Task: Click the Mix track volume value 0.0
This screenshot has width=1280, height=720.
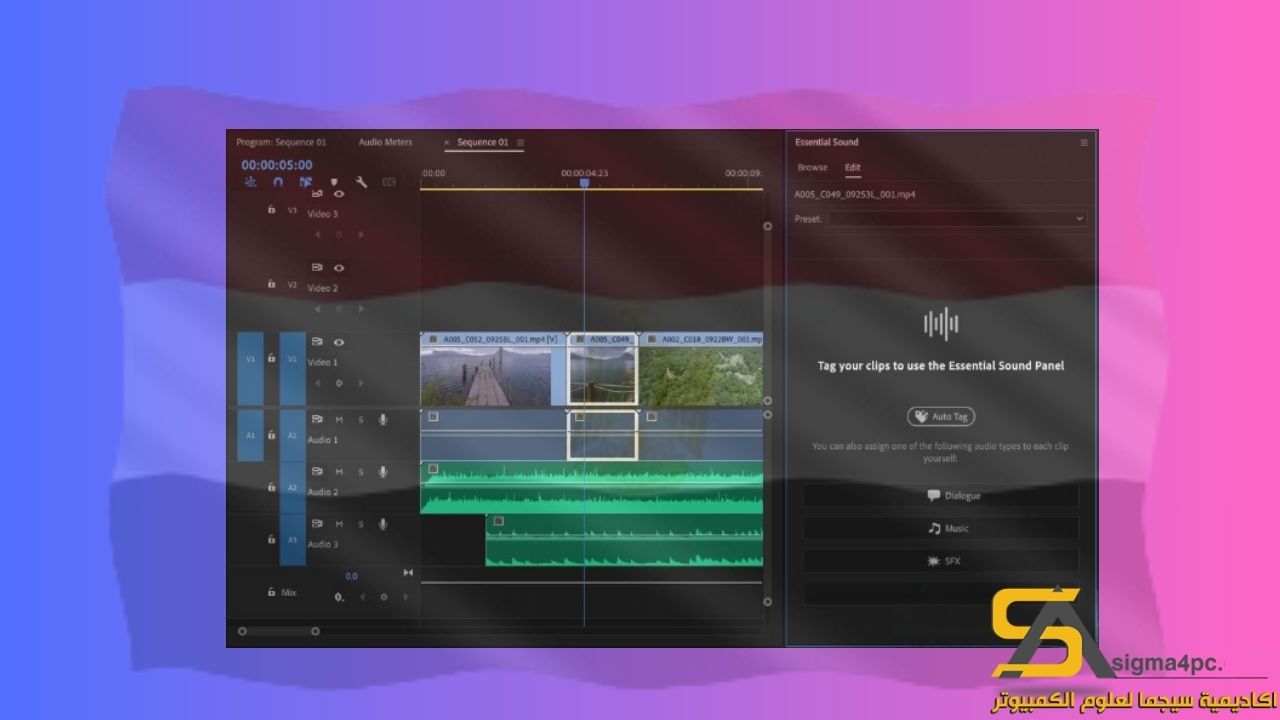Action: coord(351,576)
